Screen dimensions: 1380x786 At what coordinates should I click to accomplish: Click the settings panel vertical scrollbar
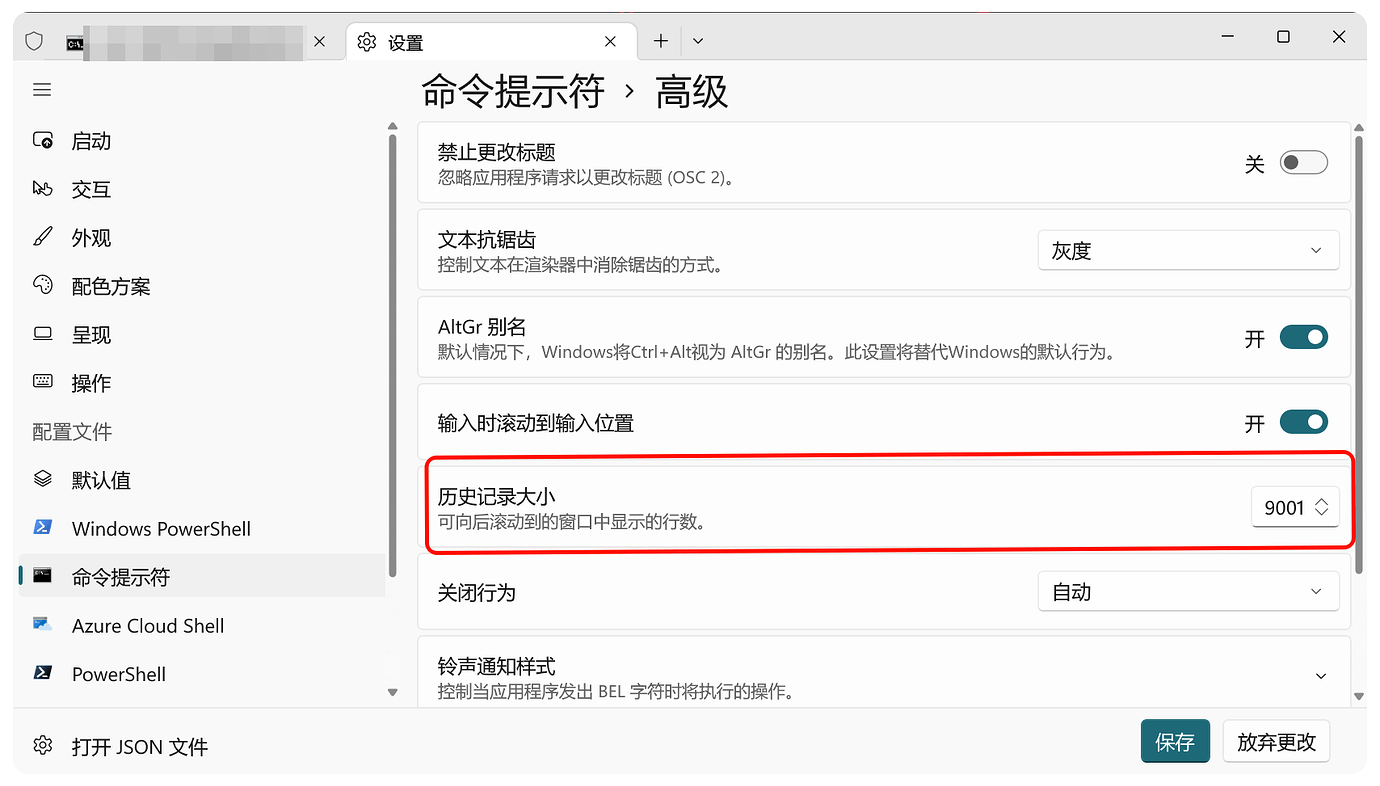click(1358, 355)
